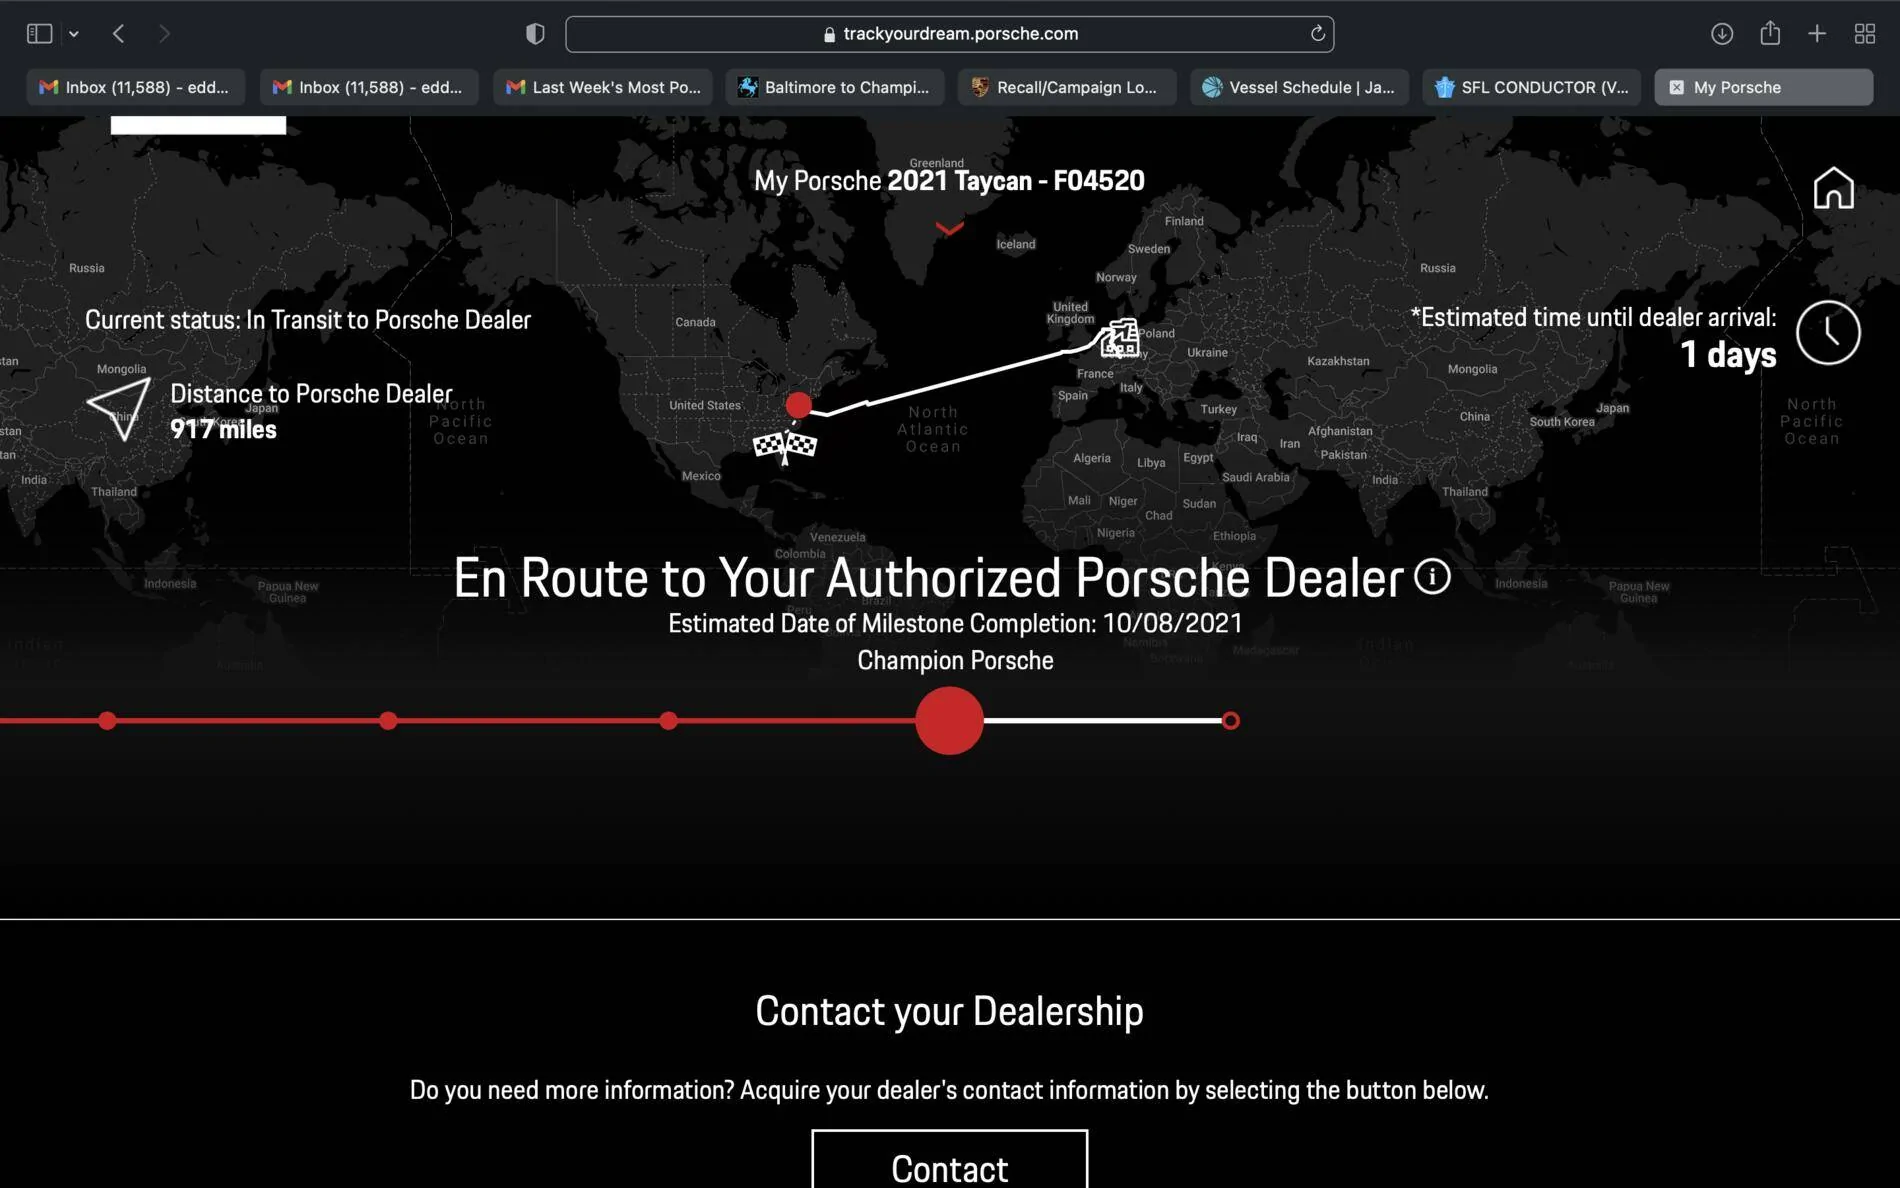The image size is (1900, 1188).
Task: Open the Baltimore to Champi... tab
Action: 834,87
